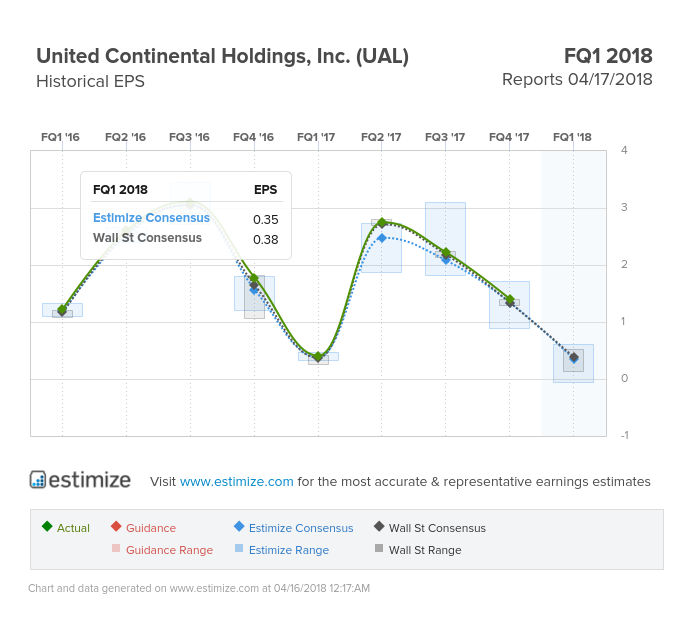Toggle the Wall St Range legend entry

point(418,550)
